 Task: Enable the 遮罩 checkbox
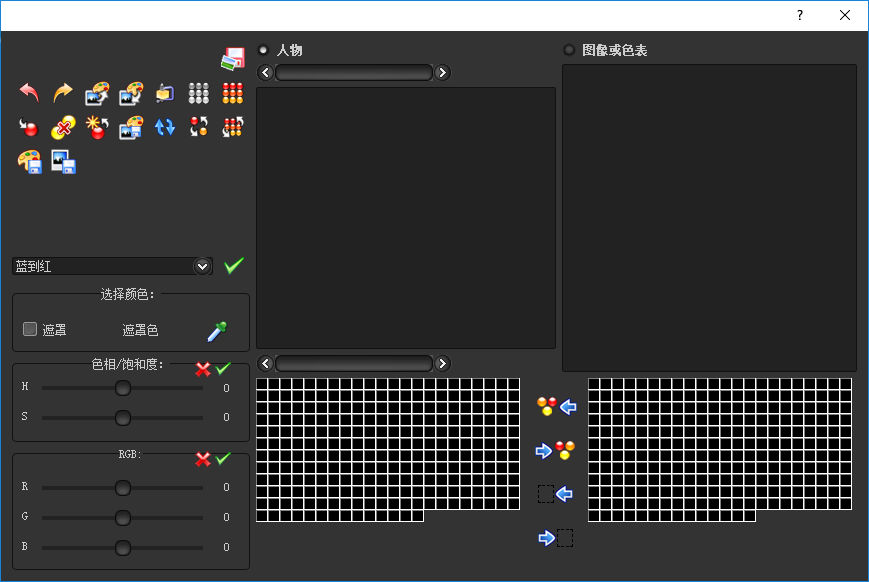coord(30,329)
